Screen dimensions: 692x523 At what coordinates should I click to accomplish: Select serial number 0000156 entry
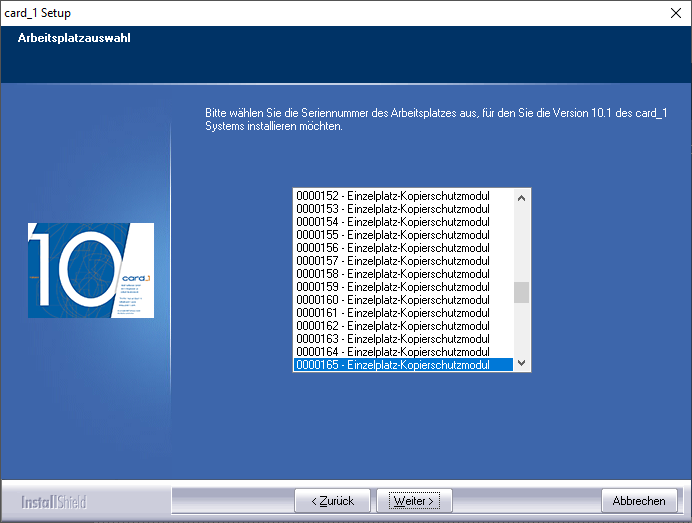tap(392, 247)
